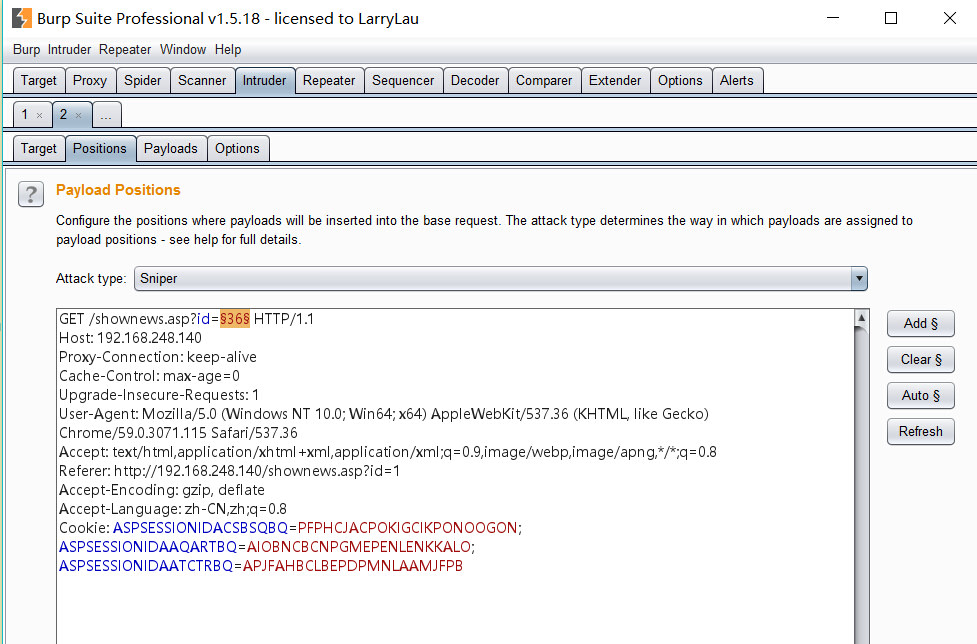Image resolution: width=977 pixels, height=644 pixels.
Task: Select the main Intruder tab
Action: 264,80
